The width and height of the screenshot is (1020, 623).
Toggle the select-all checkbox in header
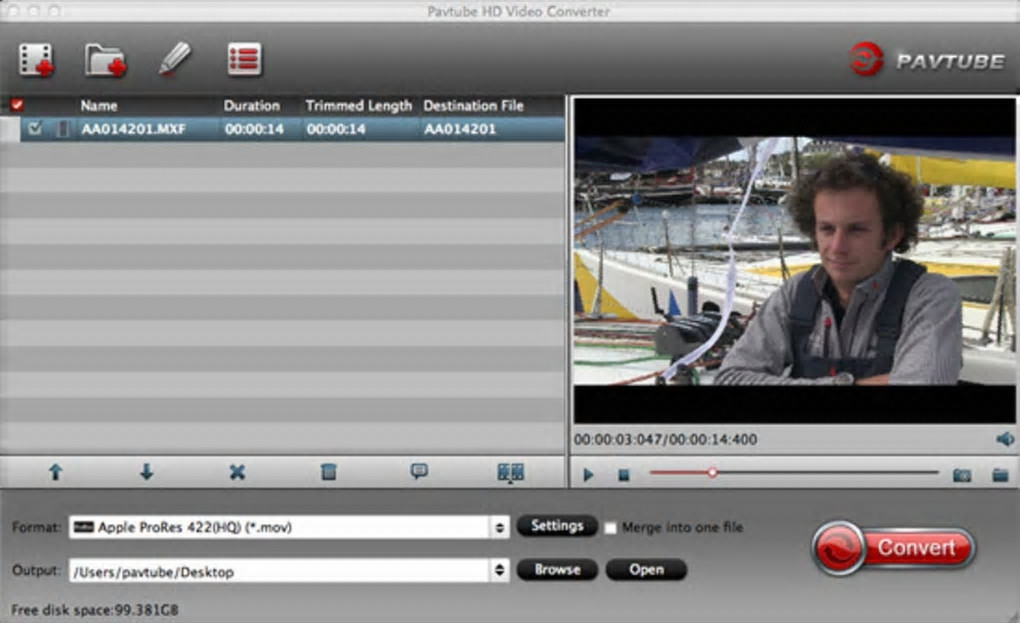pyautogui.click(x=17, y=105)
